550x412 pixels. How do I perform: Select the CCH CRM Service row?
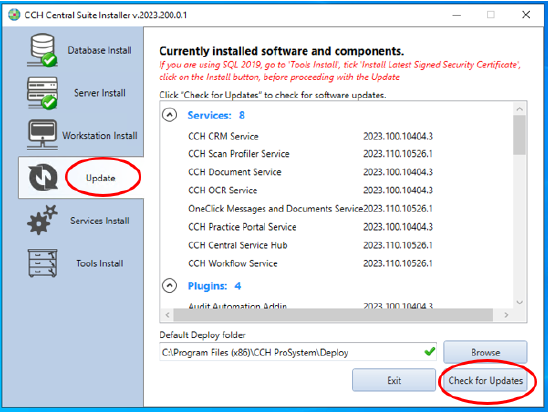(310, 136)
